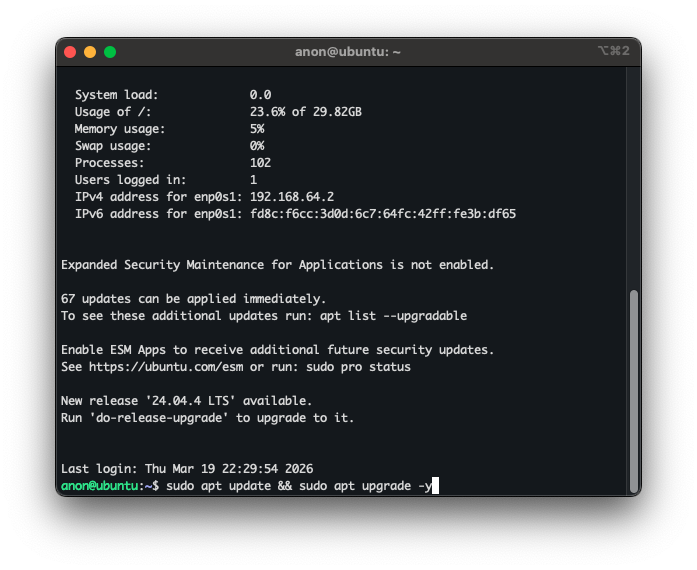Viewport: 697px width, 570px height.
Task: Click the empty scrollbar track above the thumb
Action: (633, 180)
